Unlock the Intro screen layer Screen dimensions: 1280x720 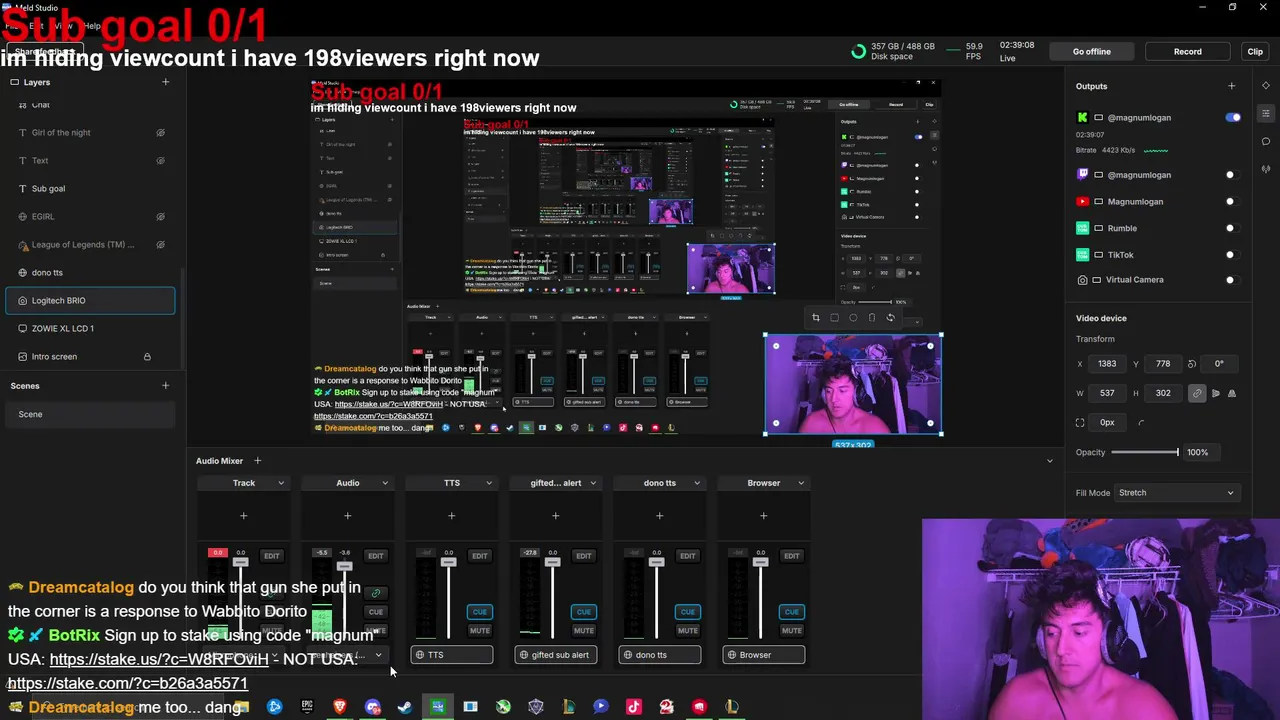coord(147,357)
